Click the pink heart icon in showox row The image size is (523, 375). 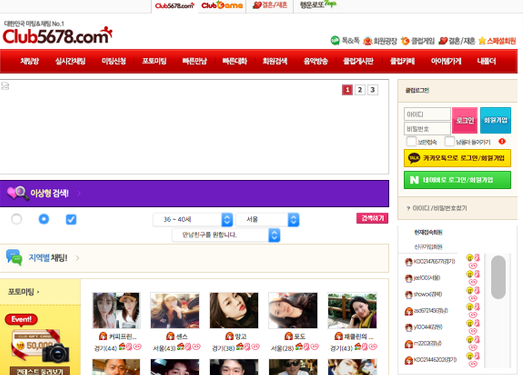(x=473, y=299)
